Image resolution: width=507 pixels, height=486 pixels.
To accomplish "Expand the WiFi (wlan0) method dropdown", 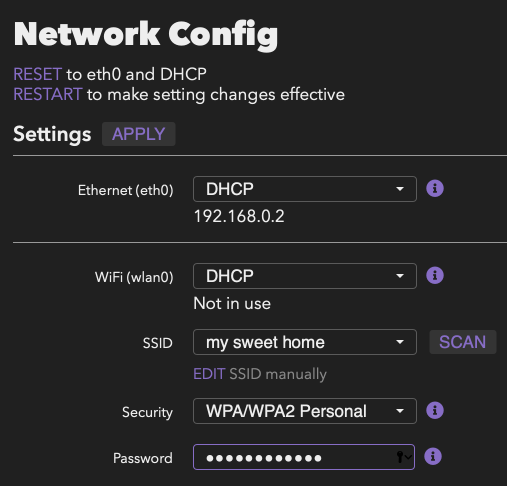I will (x=305, y=276).
